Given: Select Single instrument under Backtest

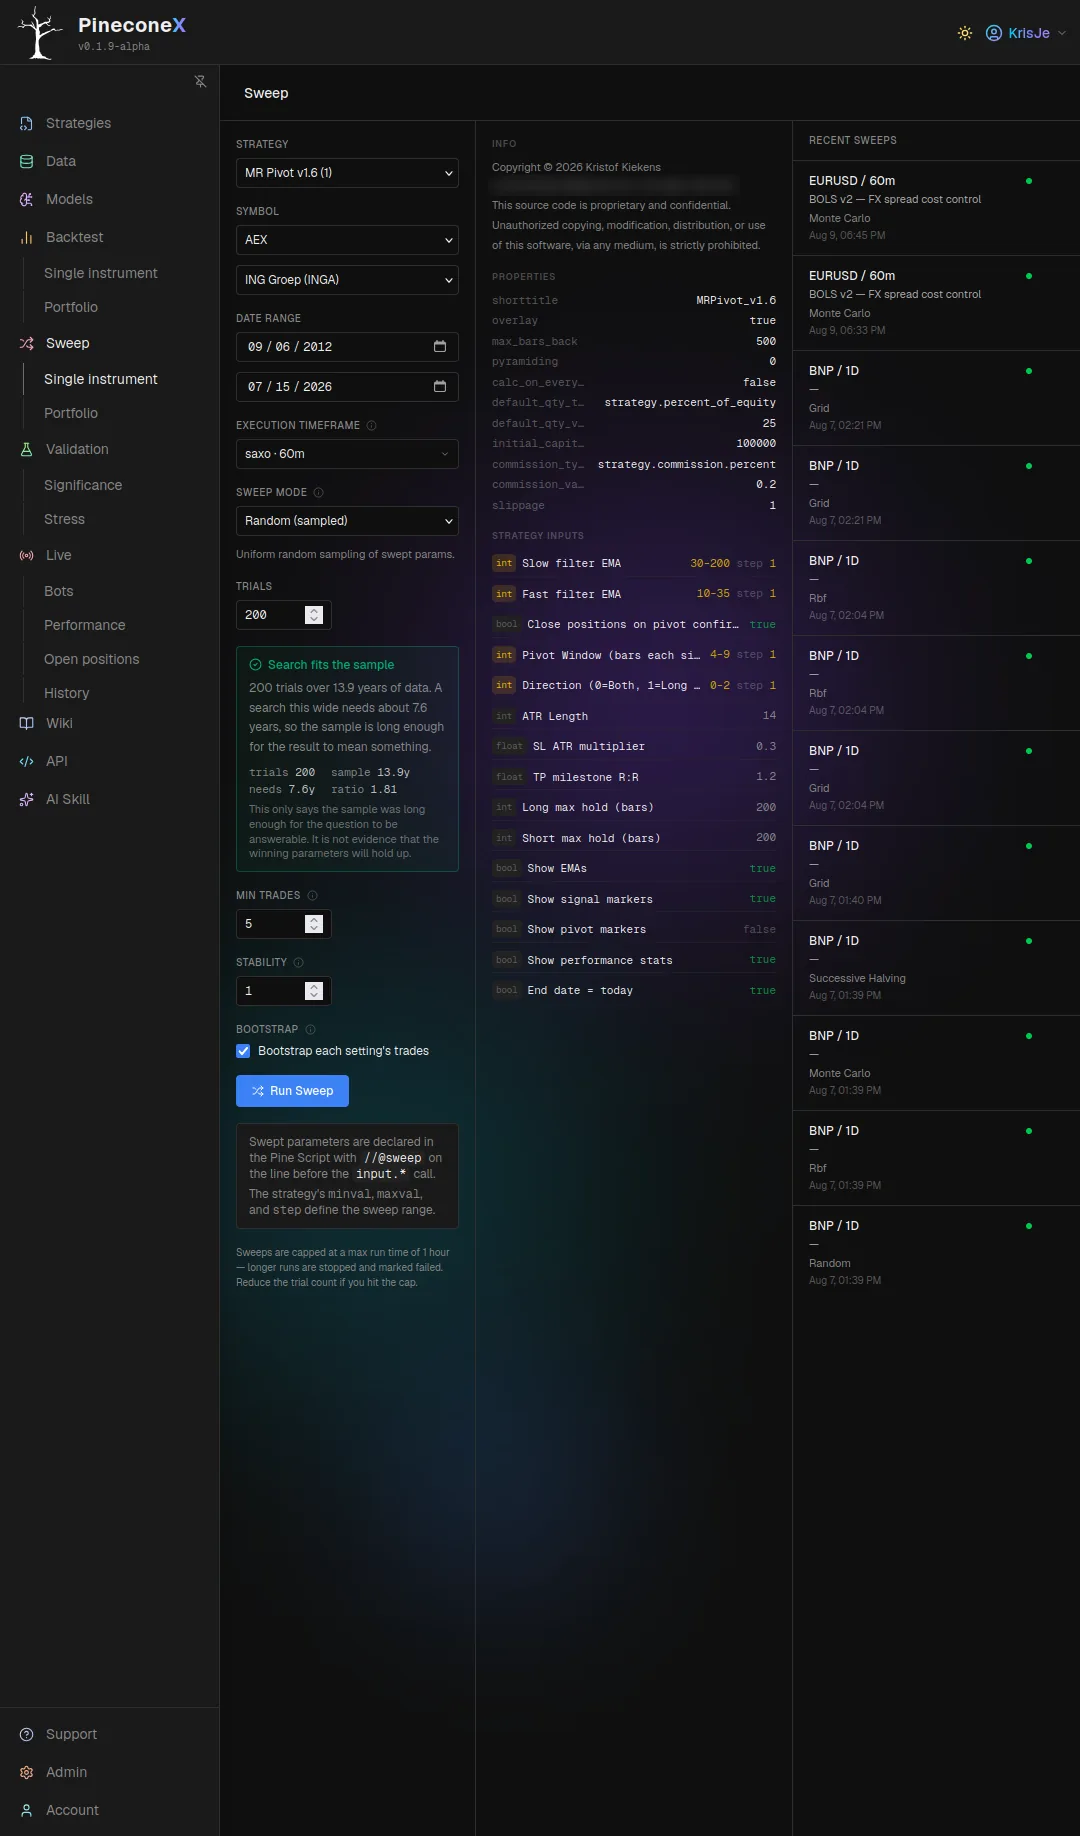Looking at the screenshot, I should click(x=100, y=273).
